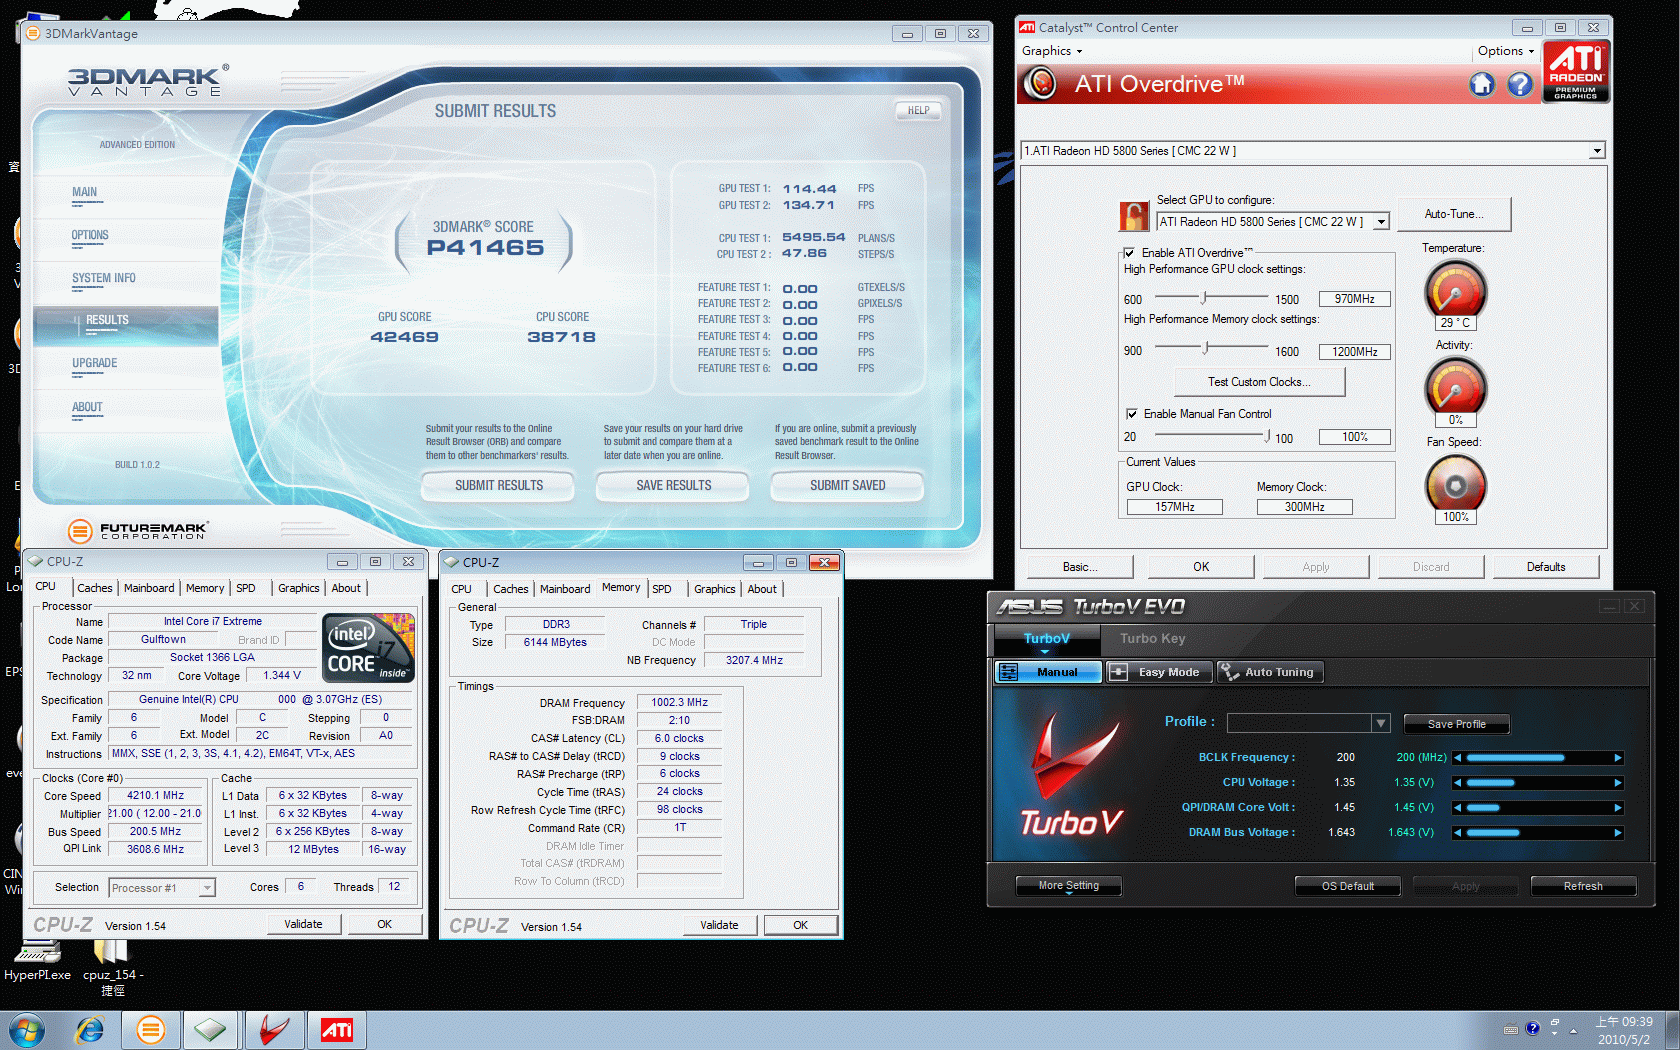This screenshot has width=1680, height=1050.
Task: Open help question mark in Catalyst Control Center
Action: point(1520,84)
